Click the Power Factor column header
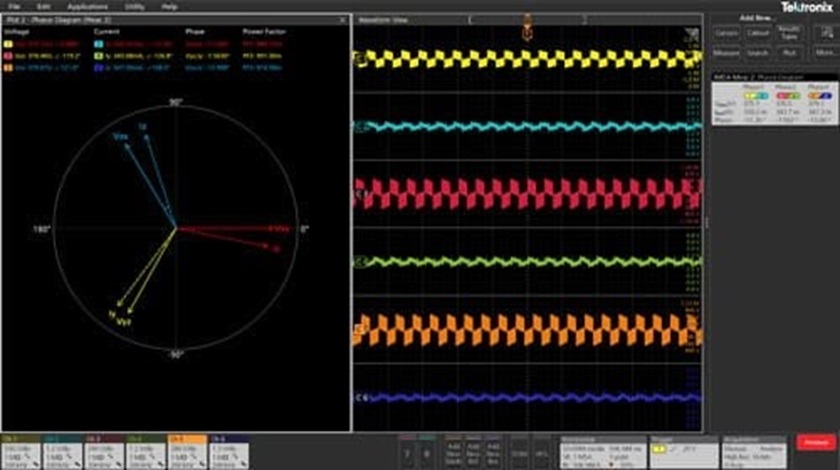 pos(264,32)
